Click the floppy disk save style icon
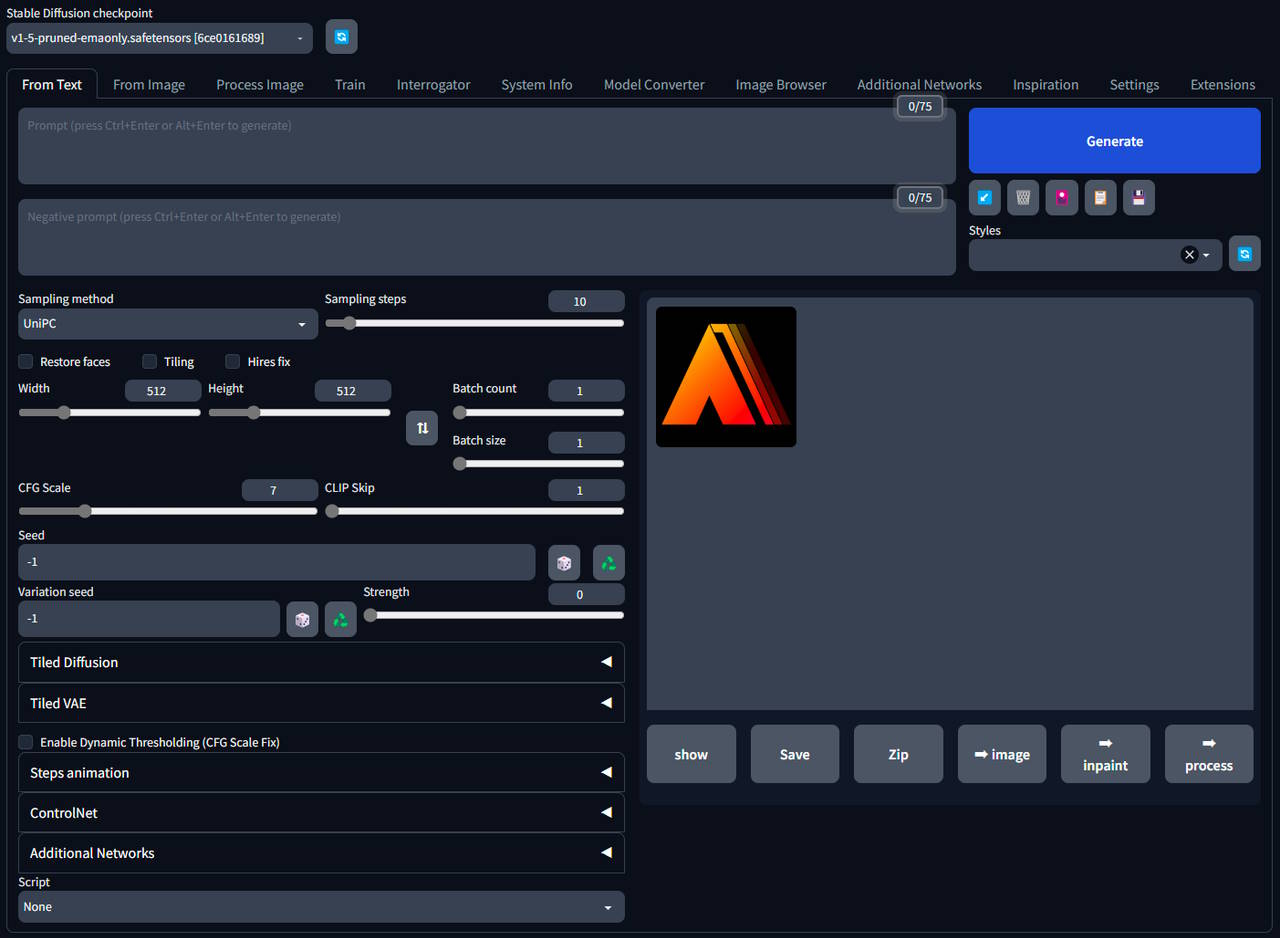This screenshot has height=938, width=1280. 1138,198
